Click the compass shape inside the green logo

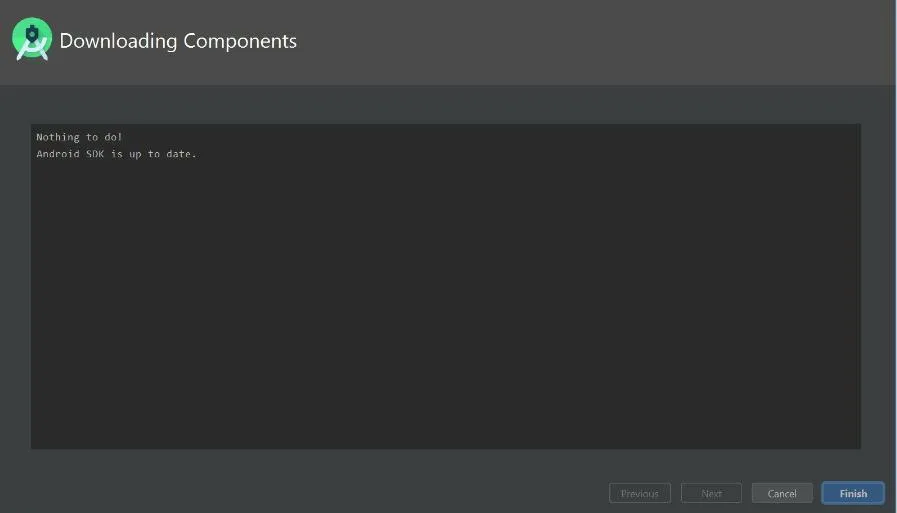pos(32,41)
